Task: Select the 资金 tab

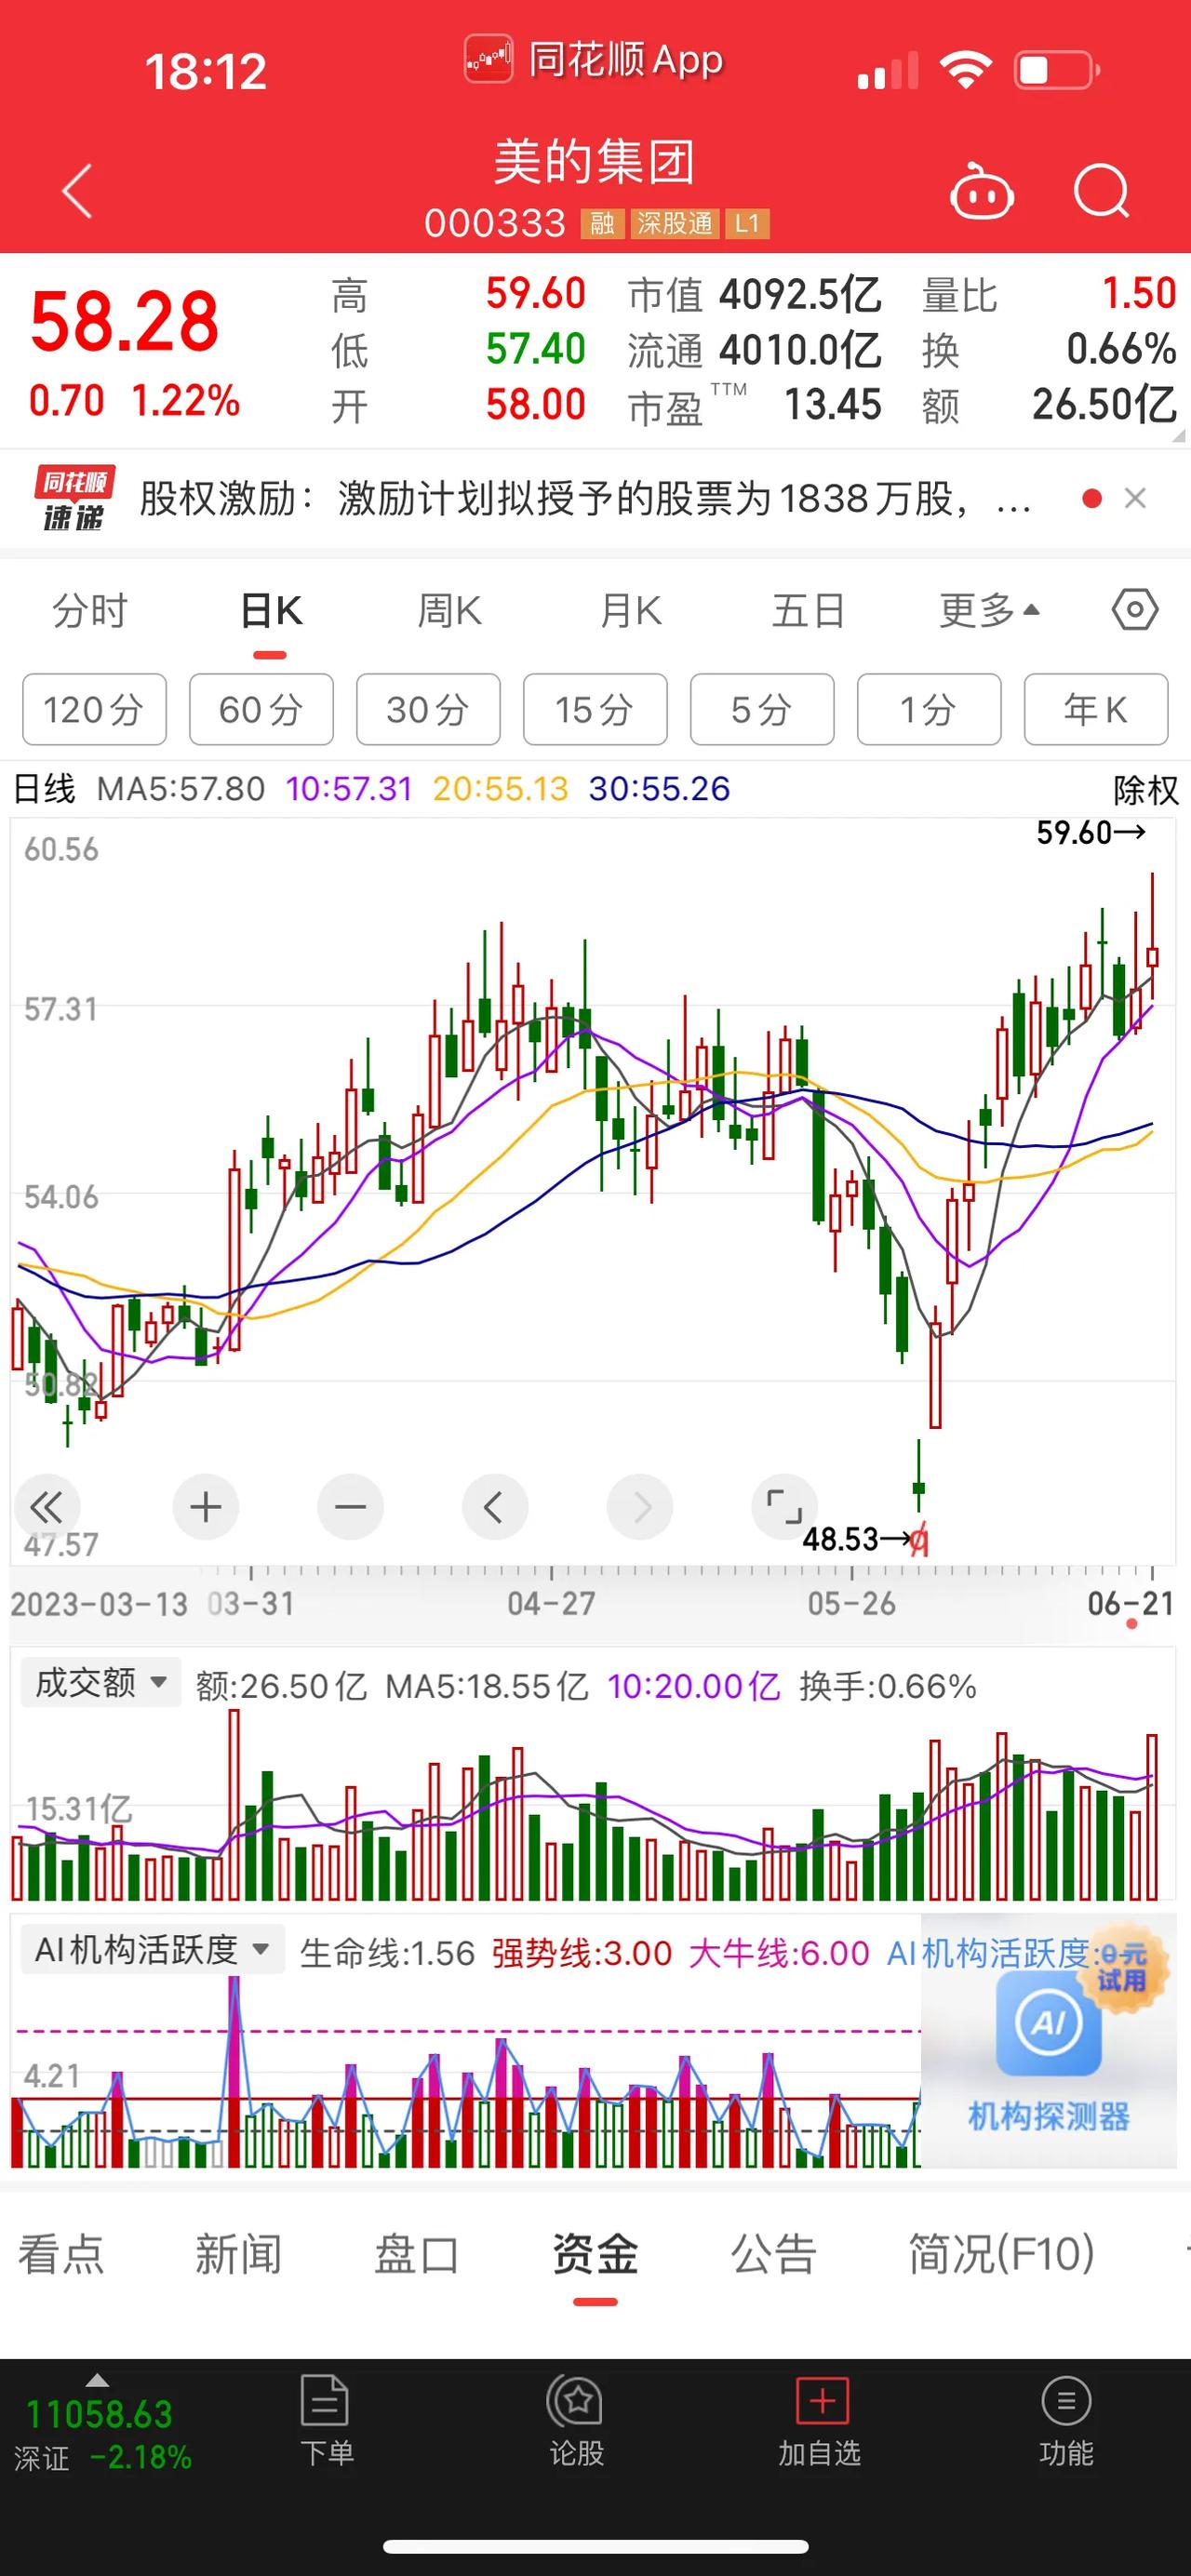Action: tap(595, 2254)
